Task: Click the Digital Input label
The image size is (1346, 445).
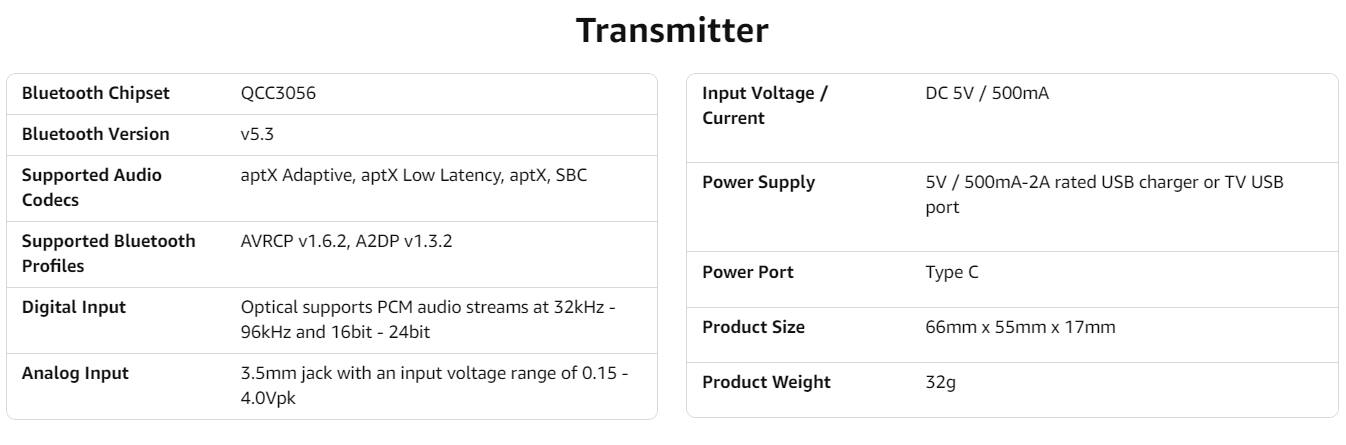Action: point(74,307)
